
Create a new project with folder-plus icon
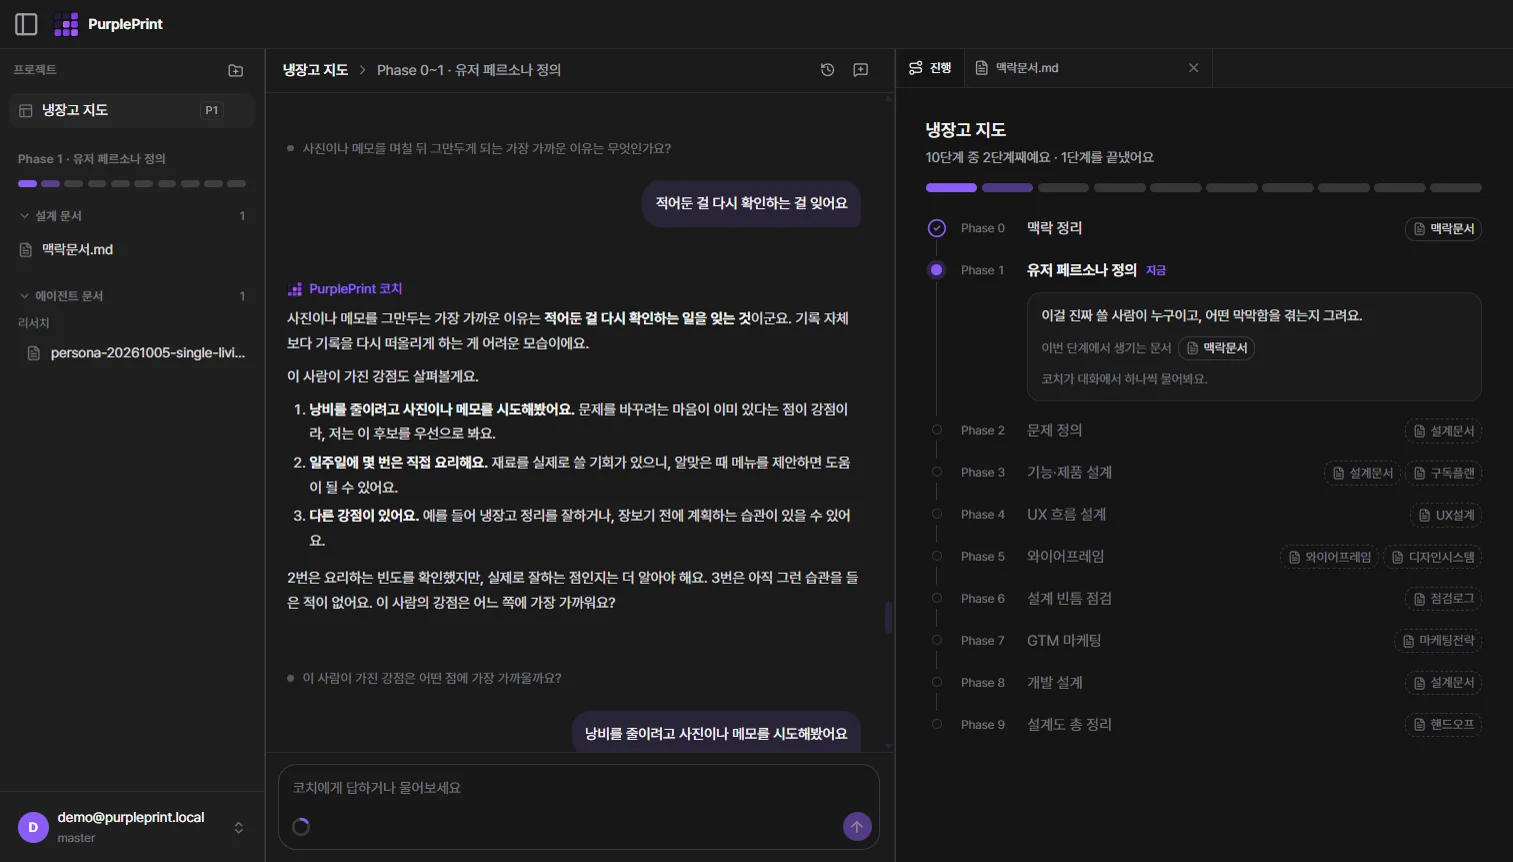[236, 70]
